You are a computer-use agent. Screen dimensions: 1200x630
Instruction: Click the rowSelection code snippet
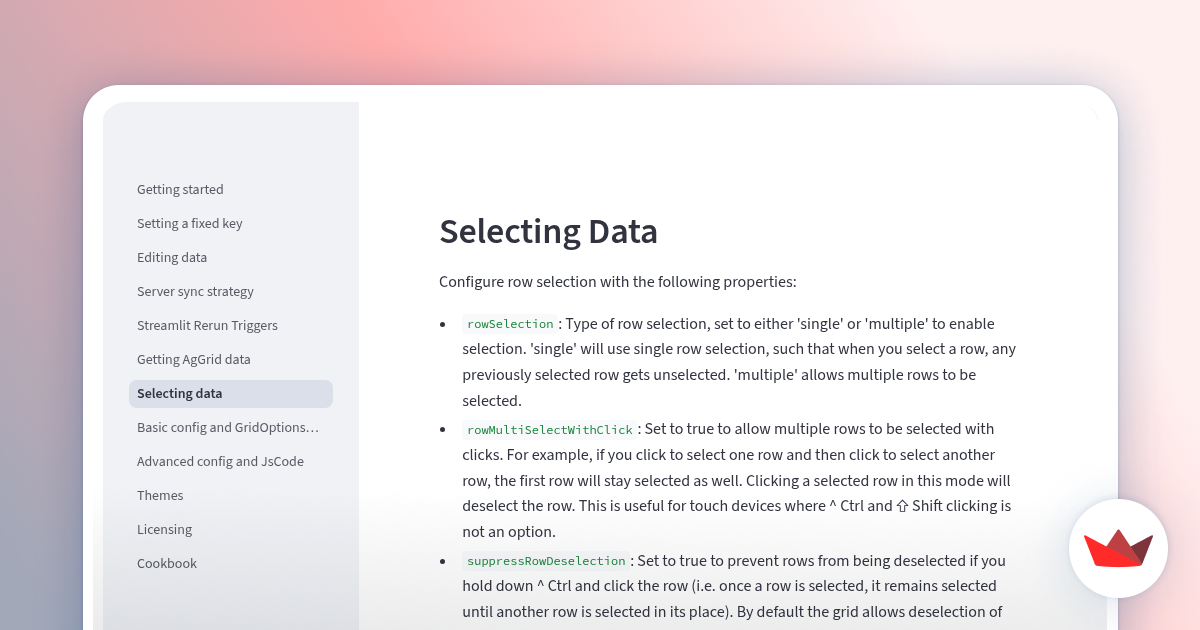(509, 323)
